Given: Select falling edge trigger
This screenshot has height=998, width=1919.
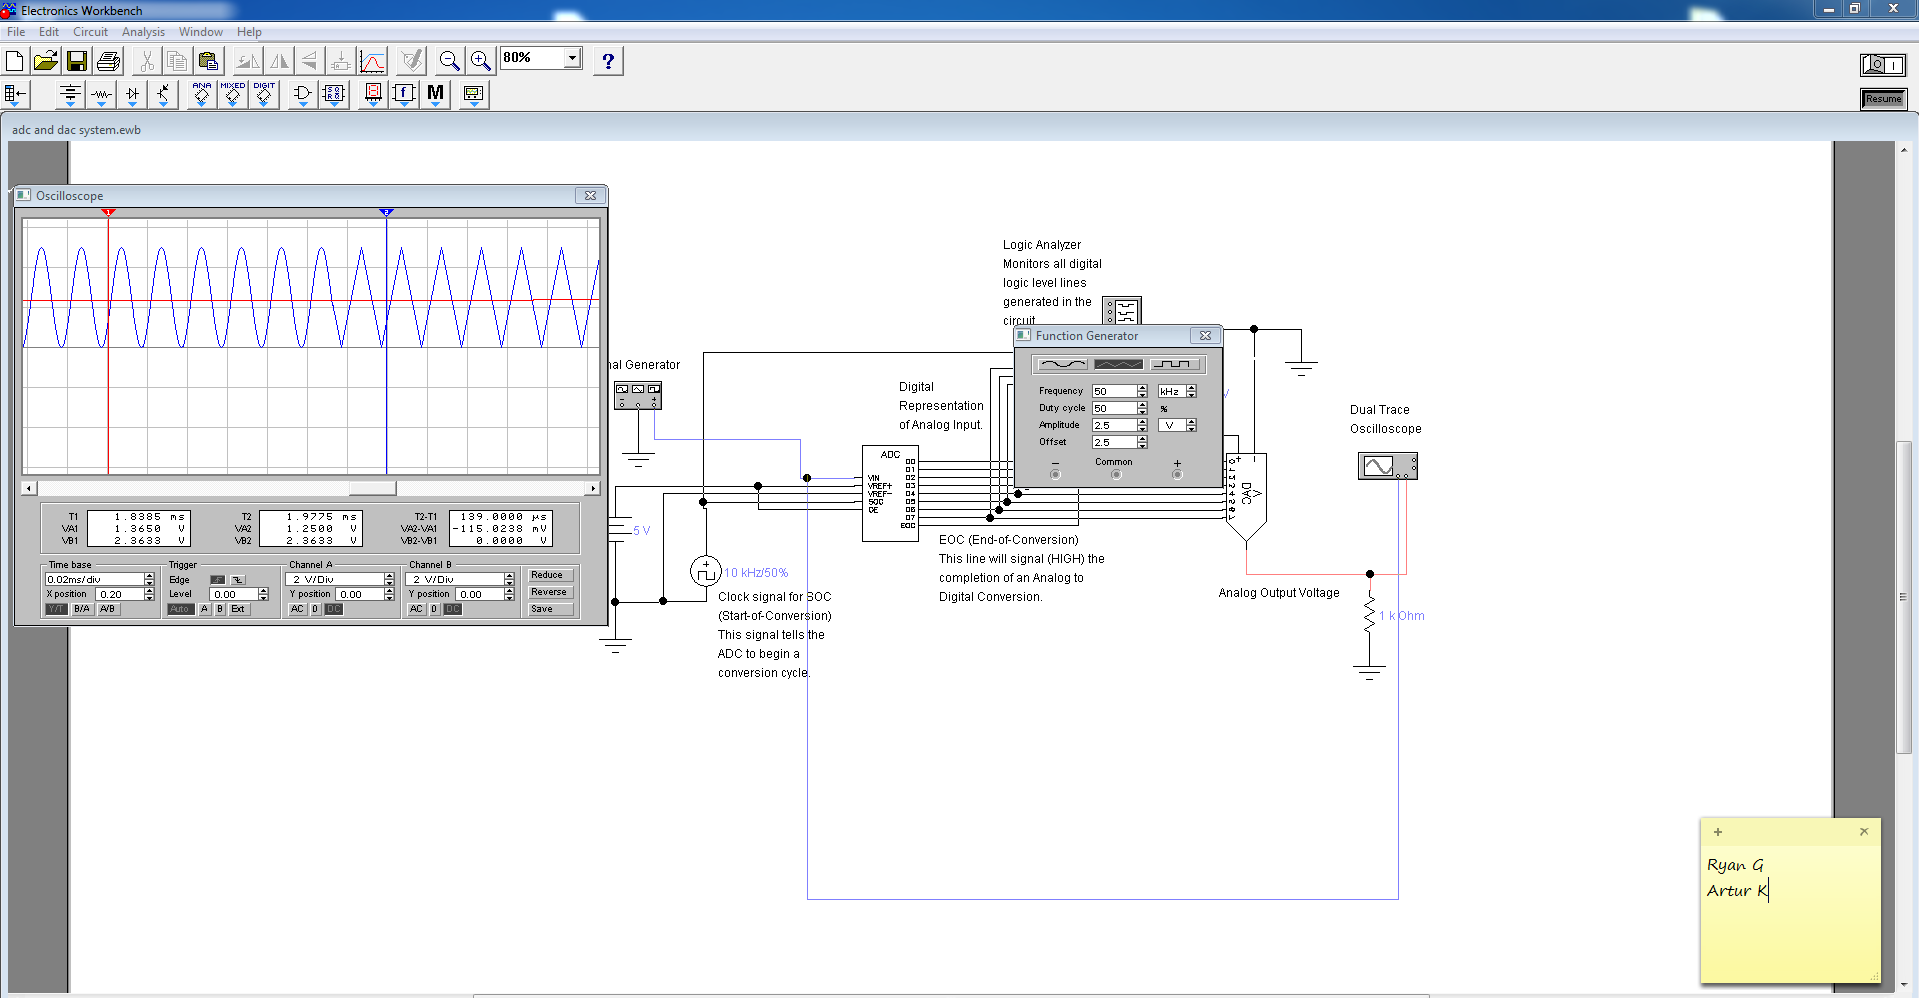Looking at the screenshot, I should (x=238, y=580).
